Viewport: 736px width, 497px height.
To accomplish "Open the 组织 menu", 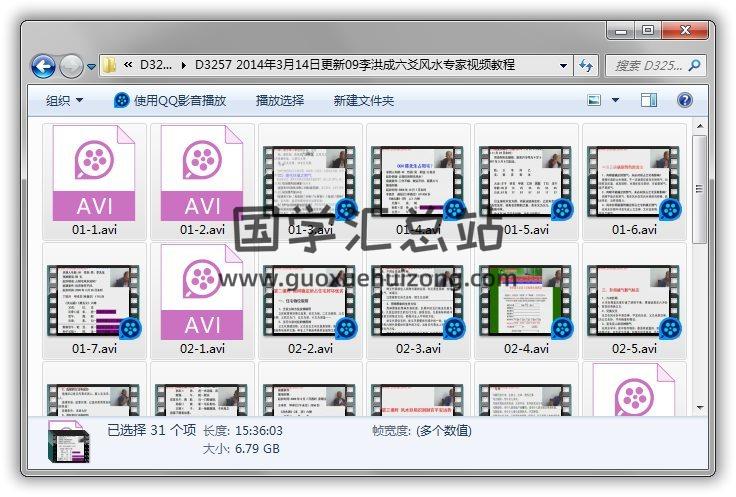I will coord(64,100).
